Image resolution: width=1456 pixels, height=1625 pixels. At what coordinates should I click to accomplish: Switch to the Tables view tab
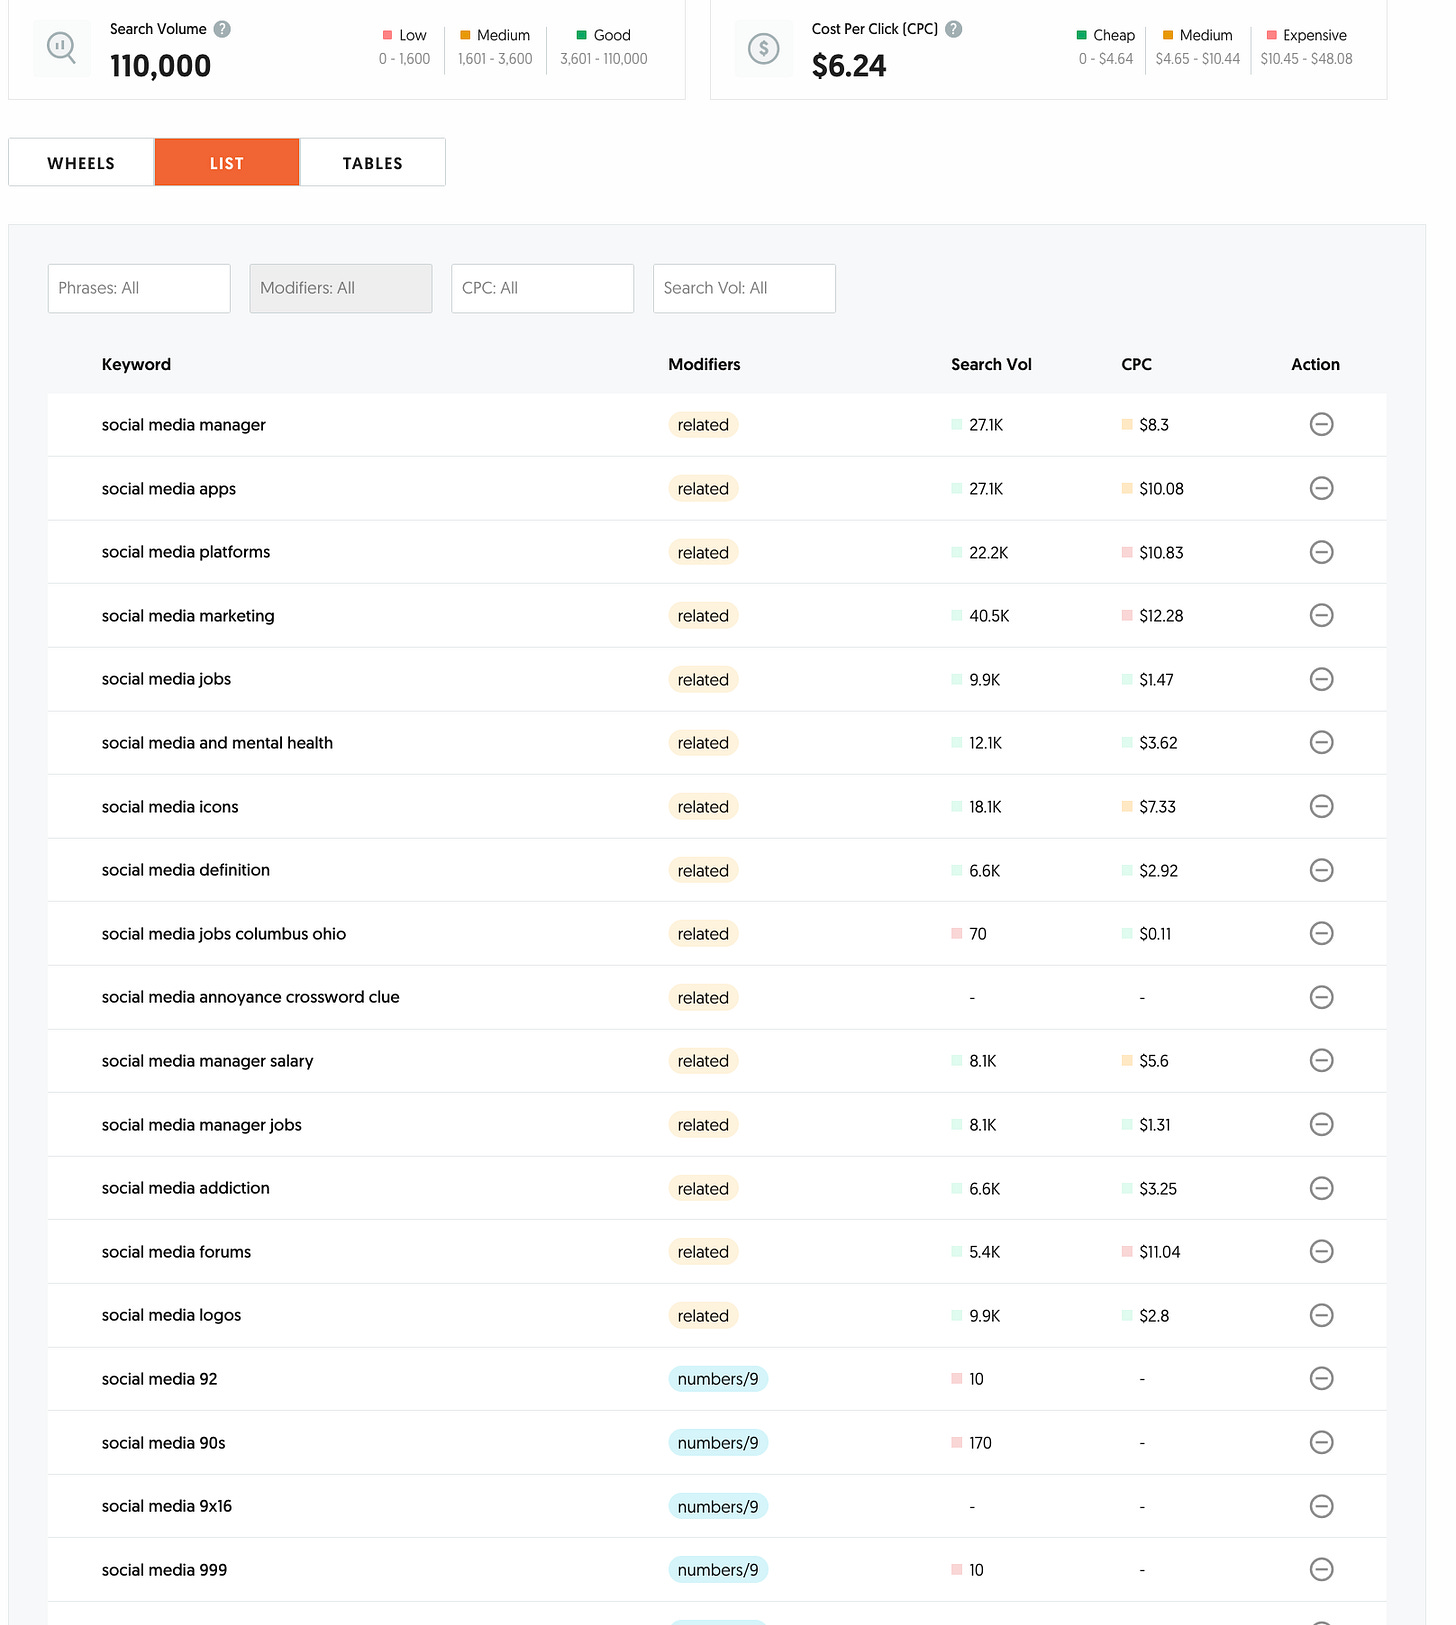pyautogui.click(x=373, y=162)
